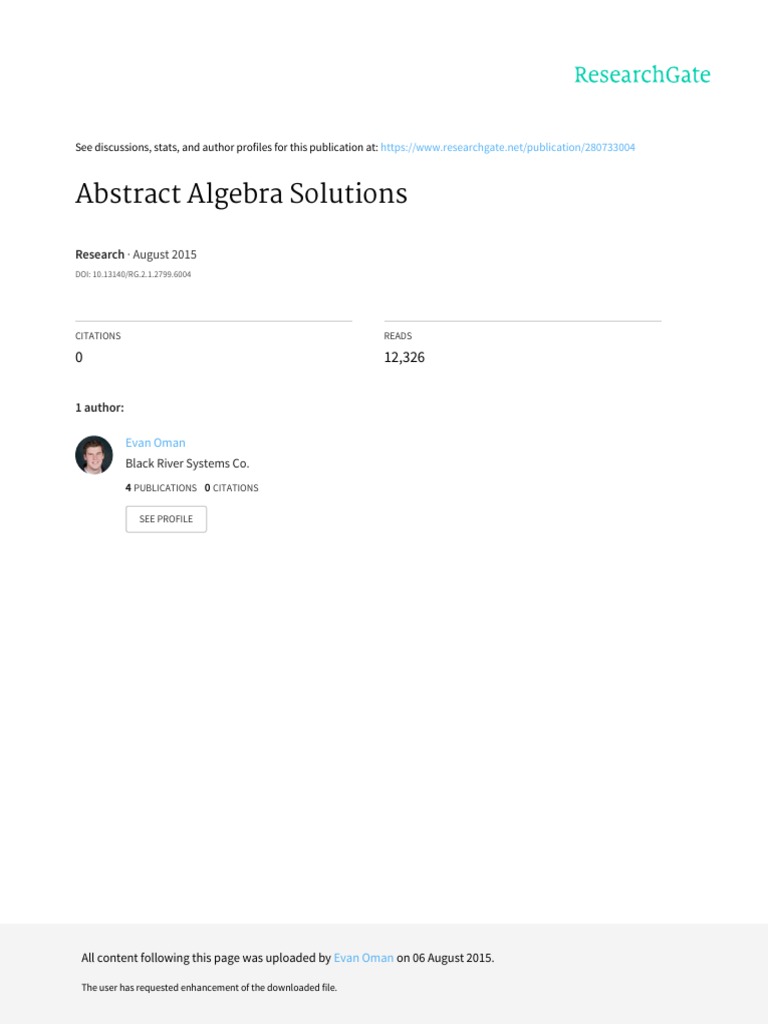Click the 'See discussions, stats' intro text

(x=226, y=147)
